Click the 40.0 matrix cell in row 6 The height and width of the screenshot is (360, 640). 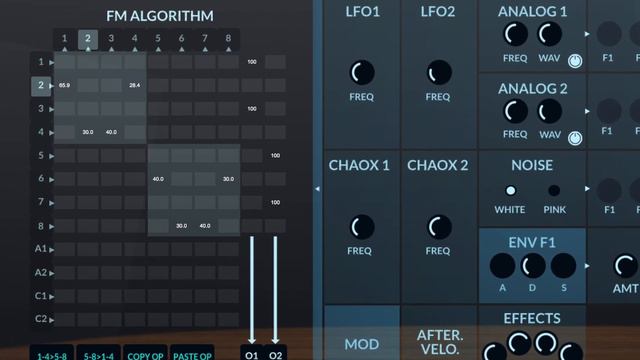point(158,179)
